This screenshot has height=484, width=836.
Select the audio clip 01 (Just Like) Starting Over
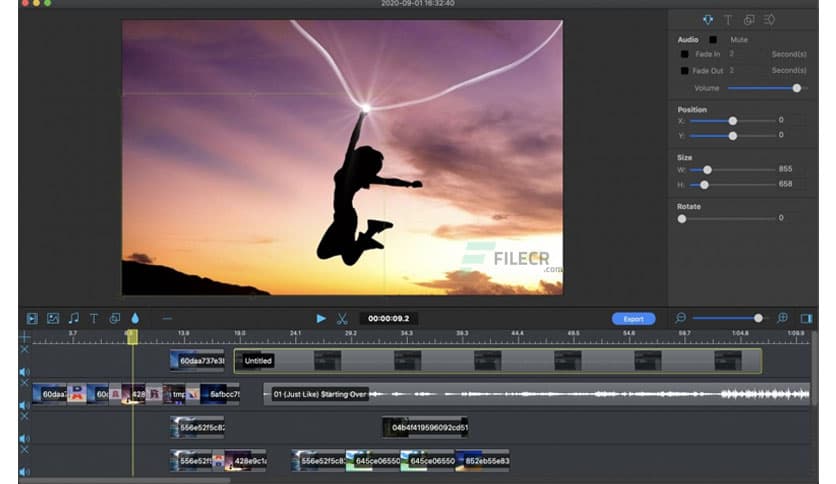537,394
